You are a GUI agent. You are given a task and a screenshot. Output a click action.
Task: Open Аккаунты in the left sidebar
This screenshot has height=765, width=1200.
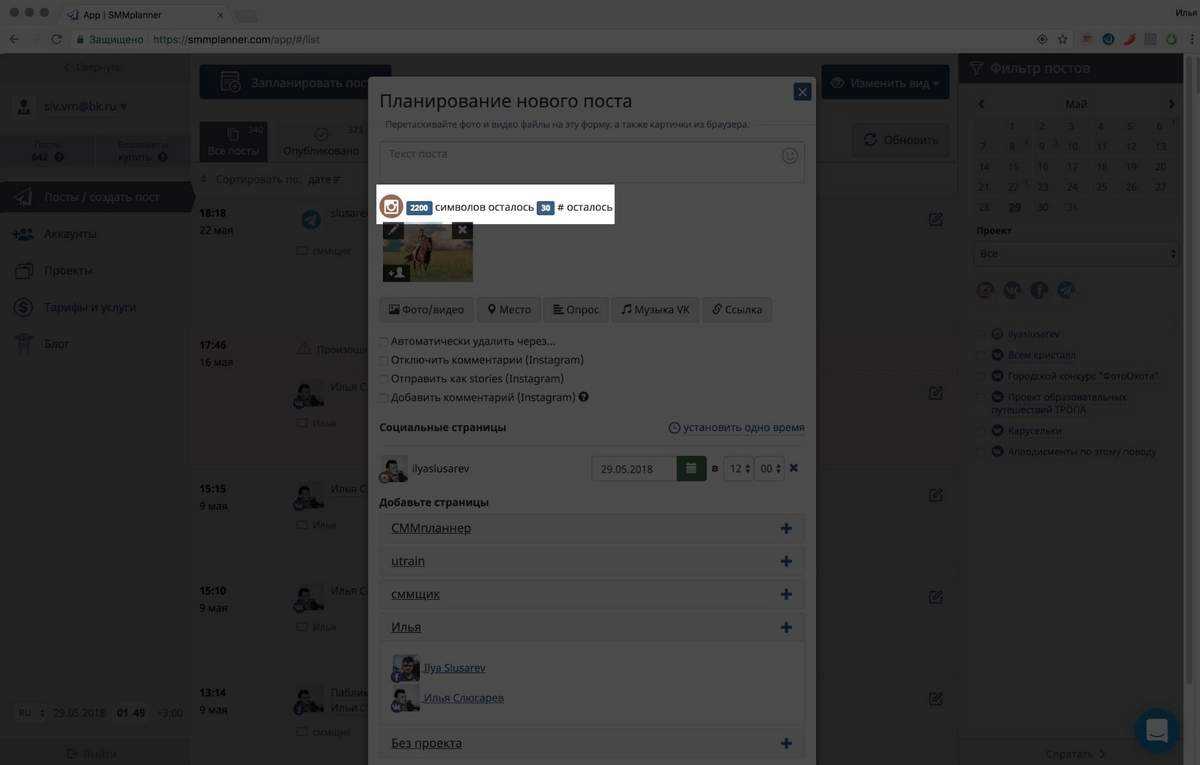tap(70, 234)
